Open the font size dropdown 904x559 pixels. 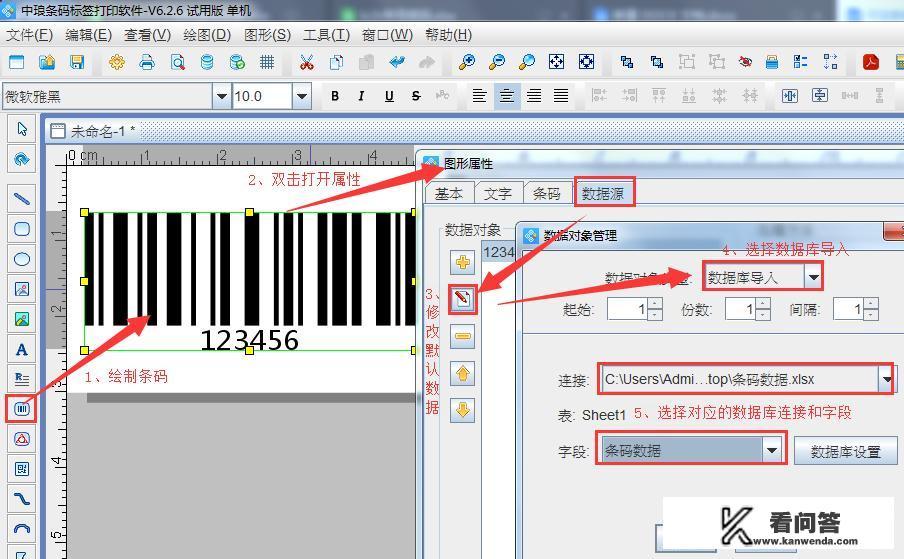click(x=302, y=96)
